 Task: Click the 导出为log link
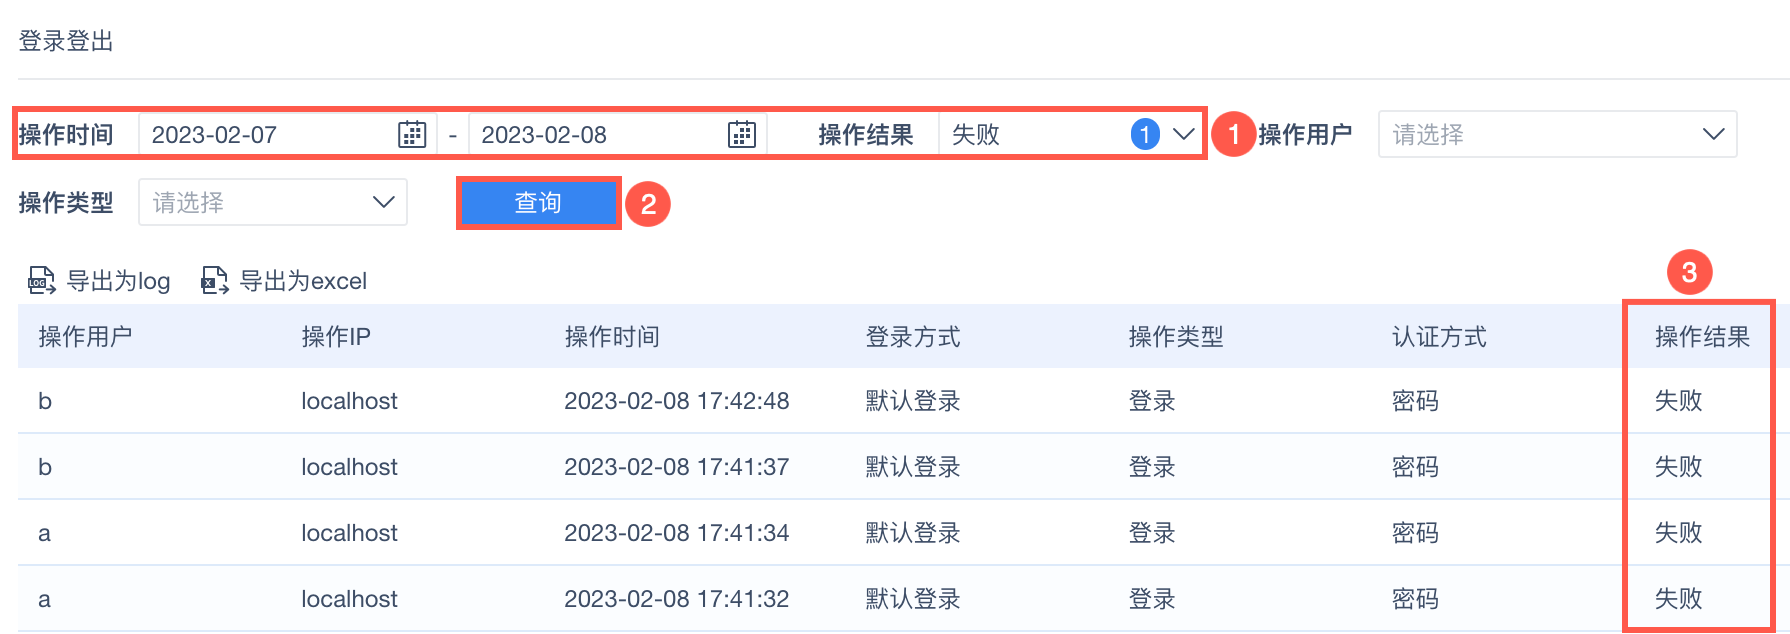pos(118,281)
